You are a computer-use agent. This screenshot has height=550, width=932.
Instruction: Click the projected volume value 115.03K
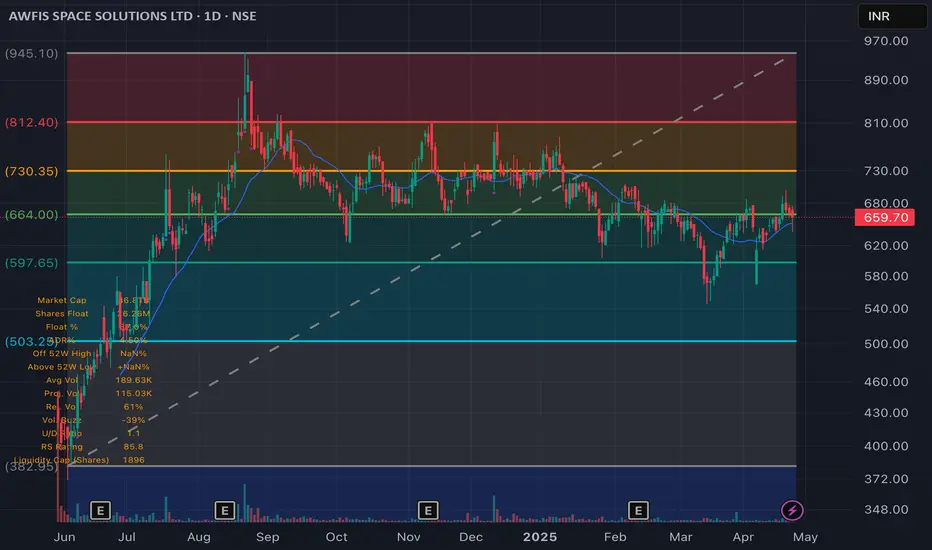click(134, 394)
